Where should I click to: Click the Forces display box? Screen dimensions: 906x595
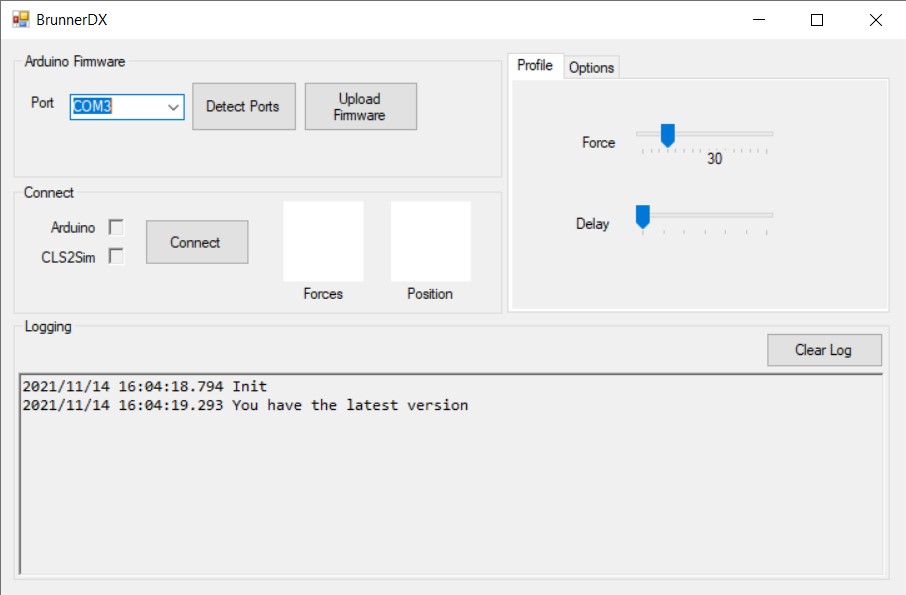click(323, 241)
